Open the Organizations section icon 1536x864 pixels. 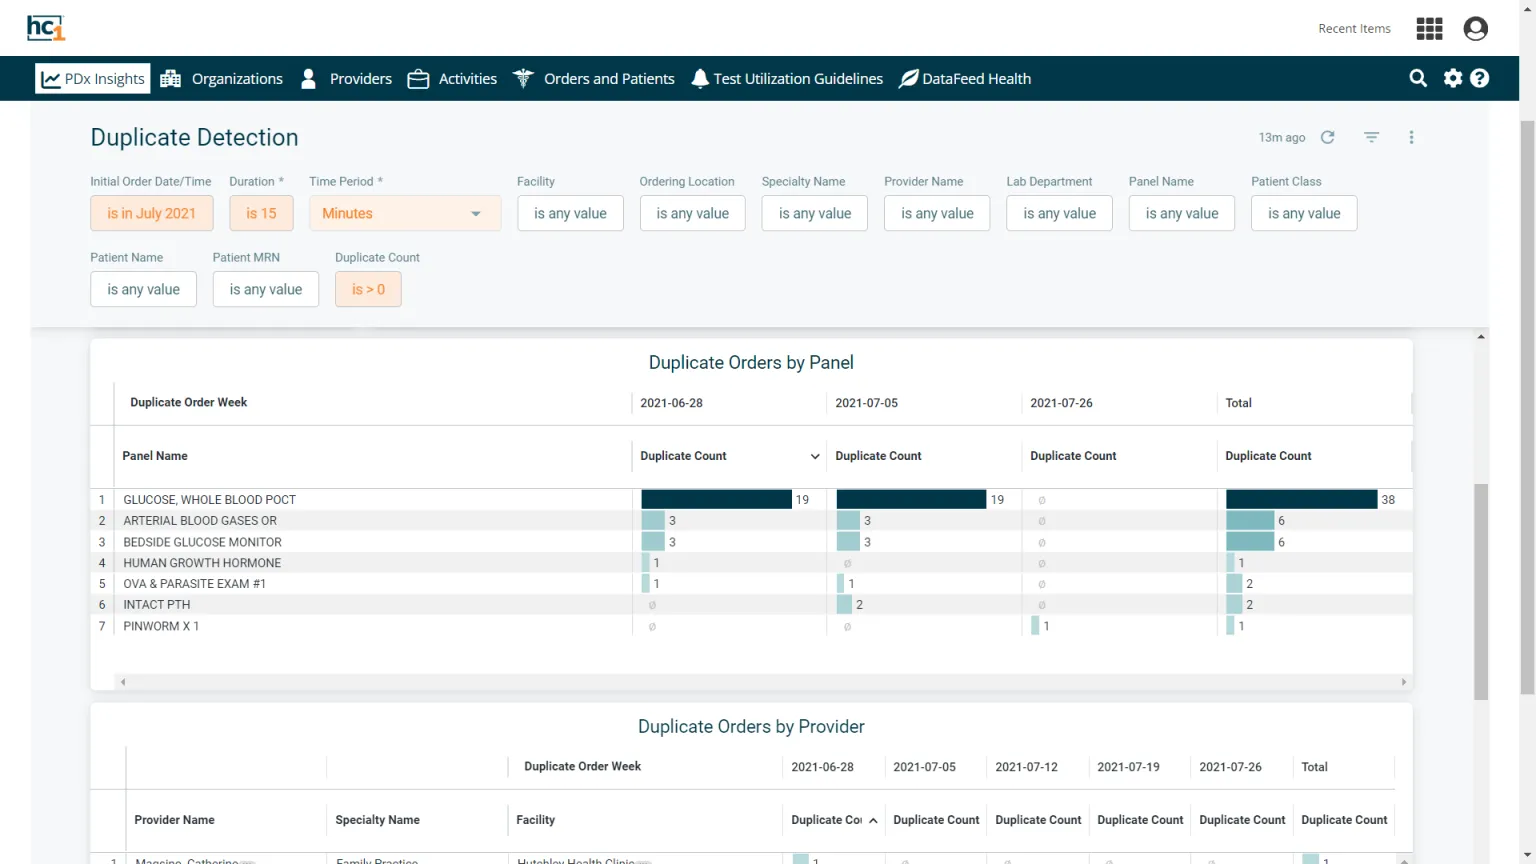coord(170,78)
